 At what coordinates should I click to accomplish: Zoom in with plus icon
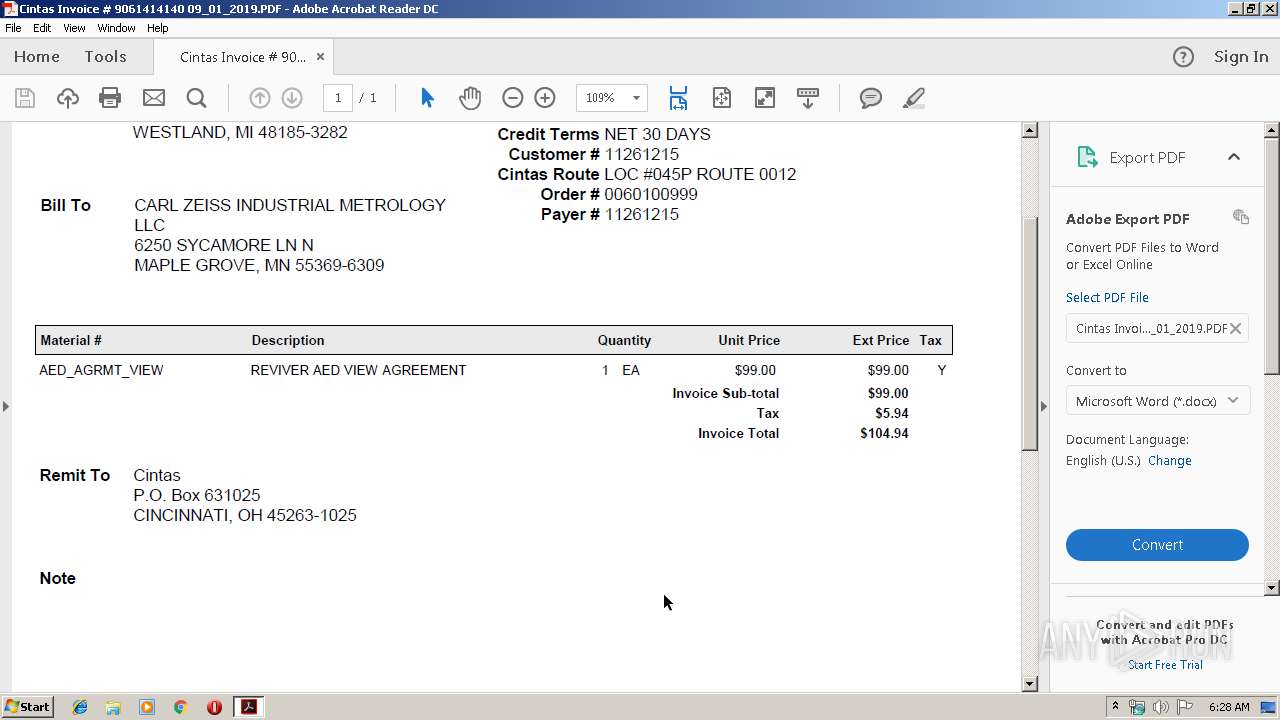click(x=545, y=98)
